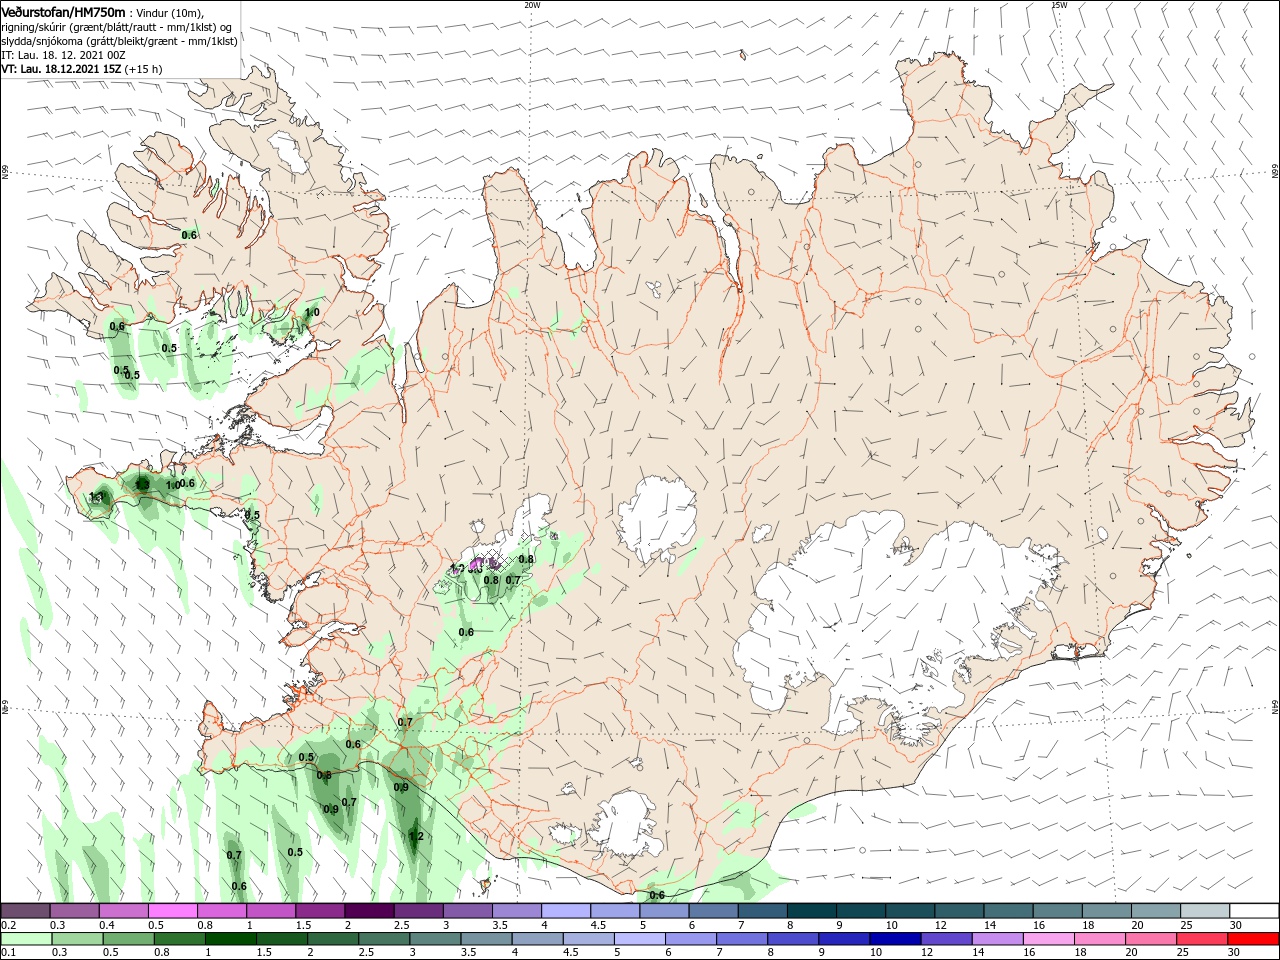This screenshot has height=960, width=1280.
Task: Click the dark mauve 0.2 swatch, upper legend row
Action: coord(25,911)
